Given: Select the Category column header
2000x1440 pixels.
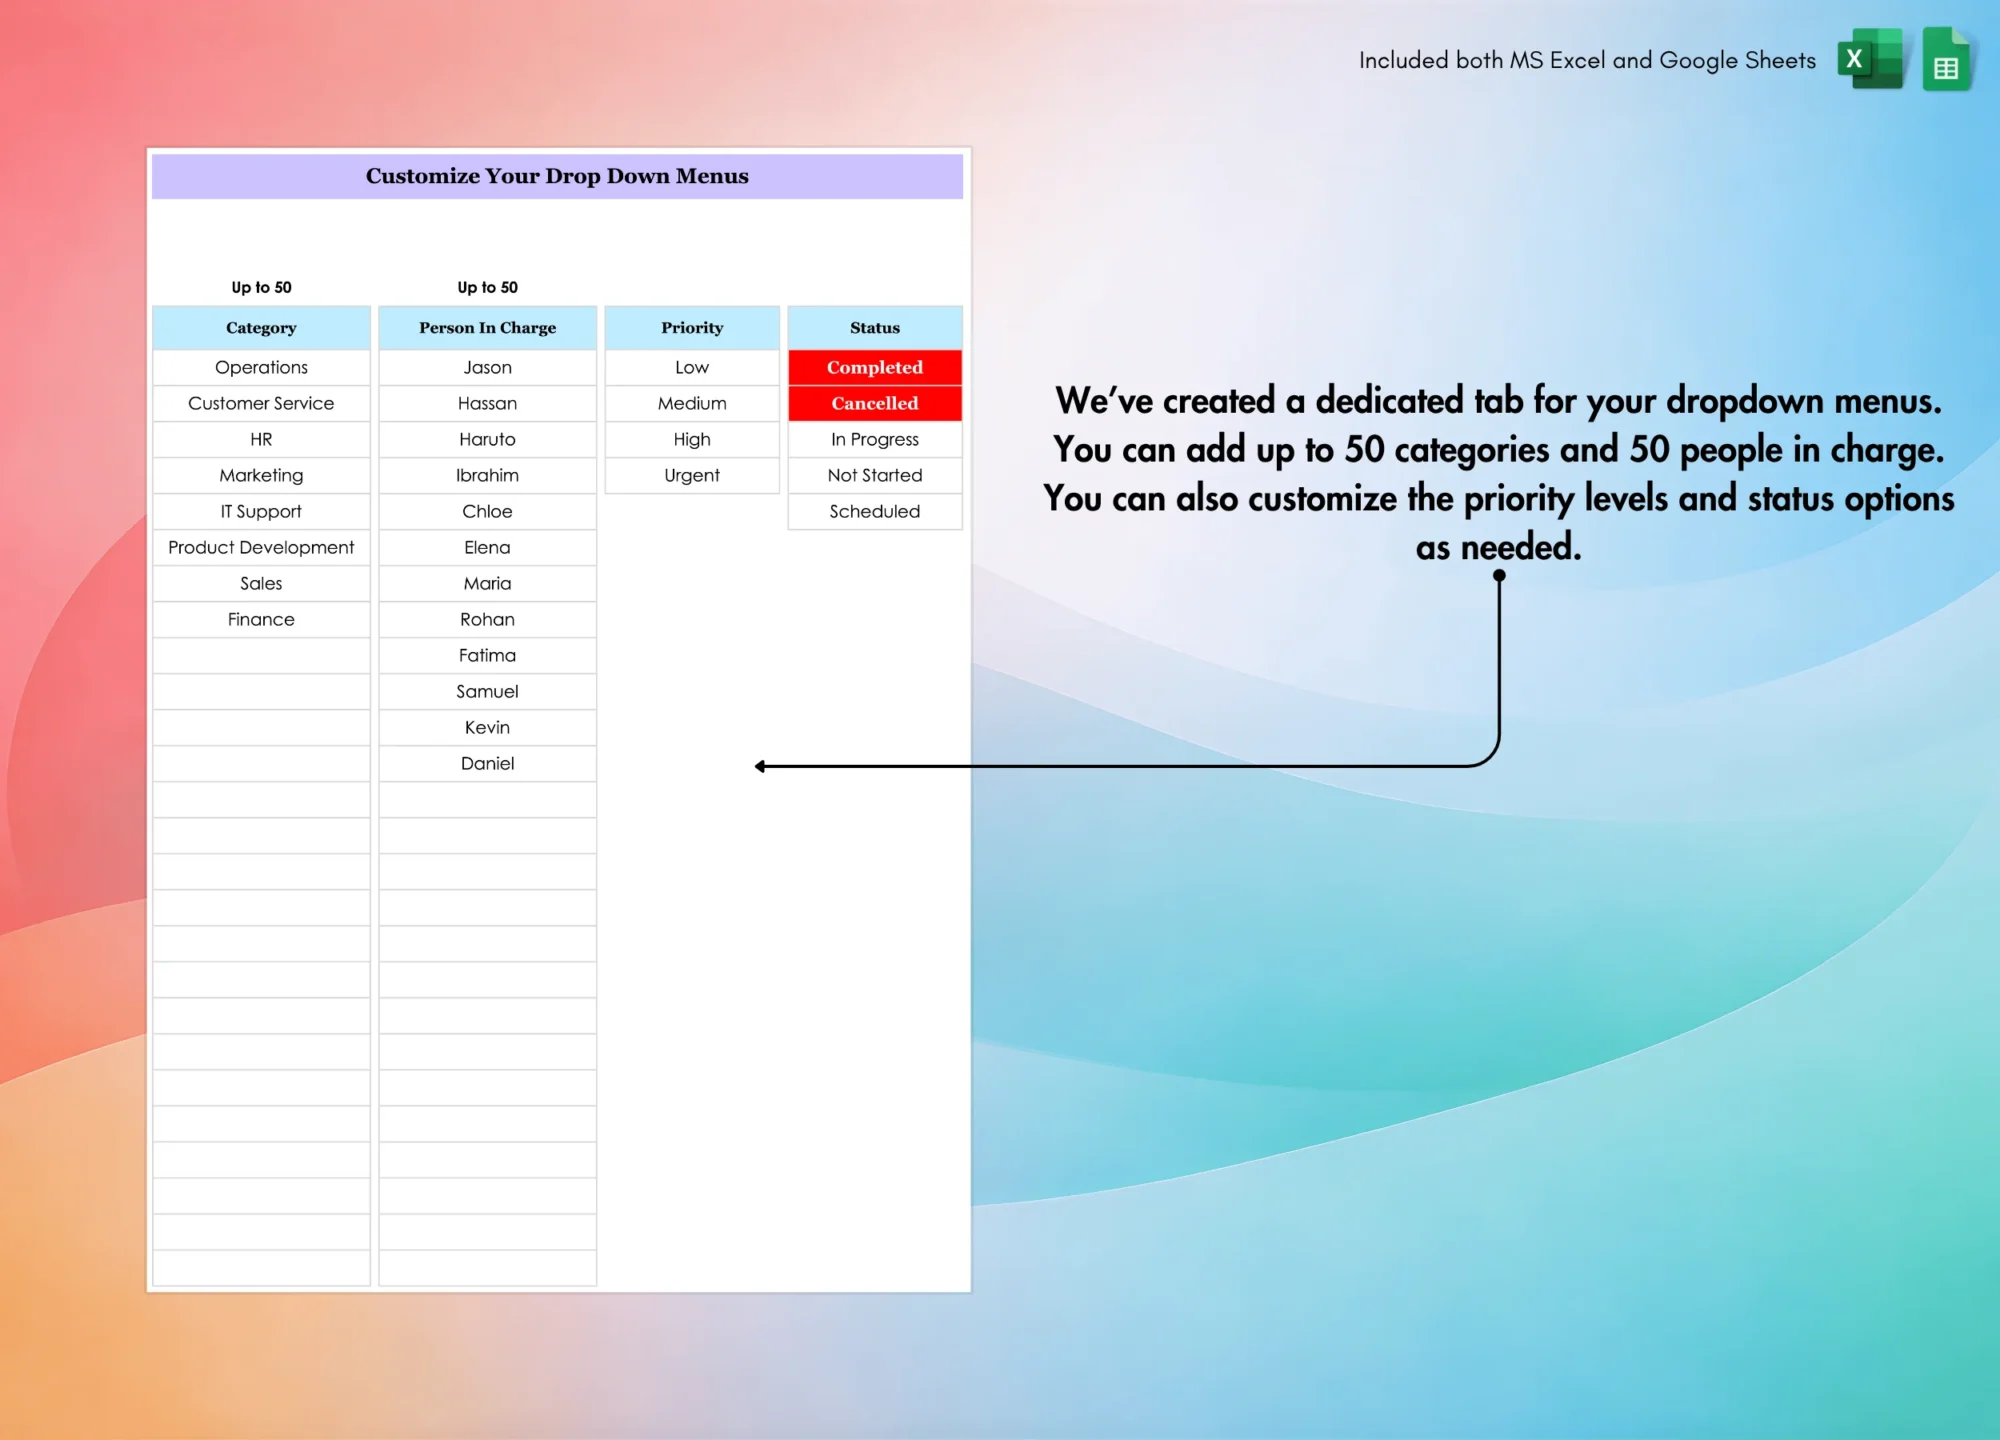Looking at the screenshot, I should (x=261, y=328).
